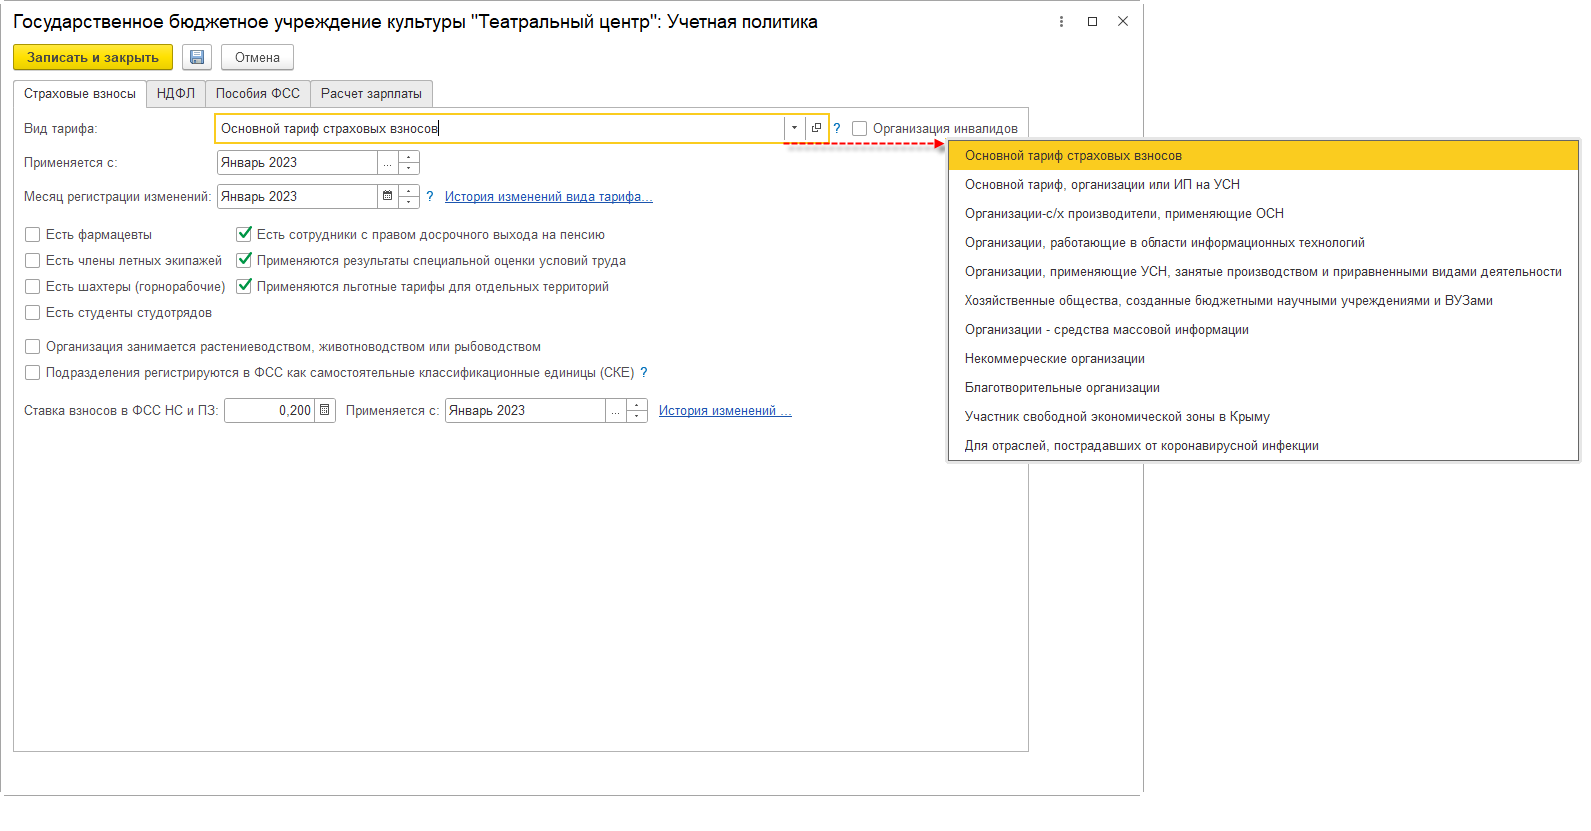Click rate's Применяется с Январь 2023 field
The height and width of the screenshot is (831, 1591).
click(x=525, y=410)
